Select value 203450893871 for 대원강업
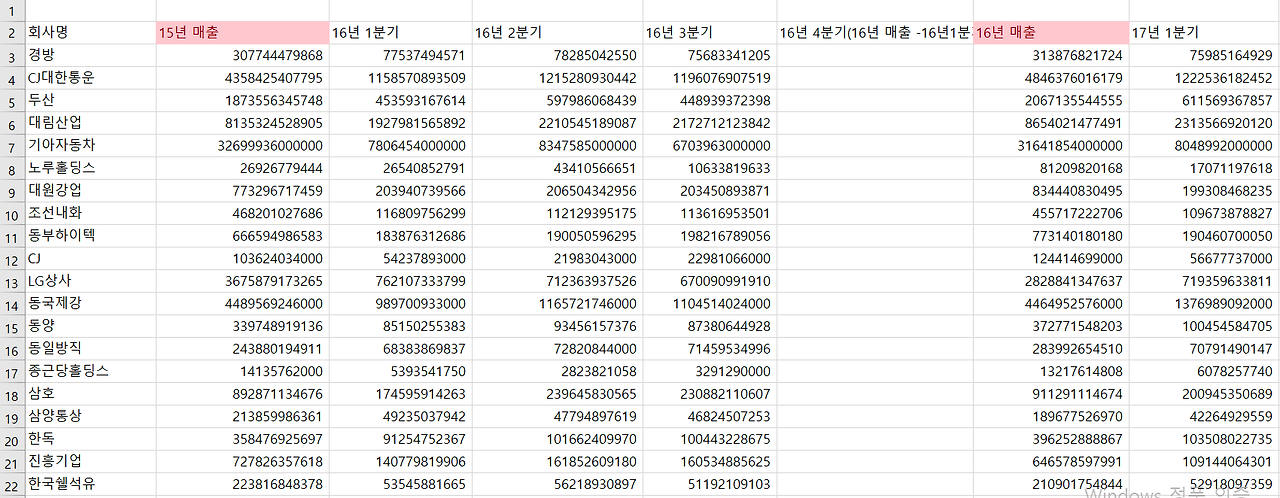The height and width of the screenshot is (498, 1280). click(709, 190)
